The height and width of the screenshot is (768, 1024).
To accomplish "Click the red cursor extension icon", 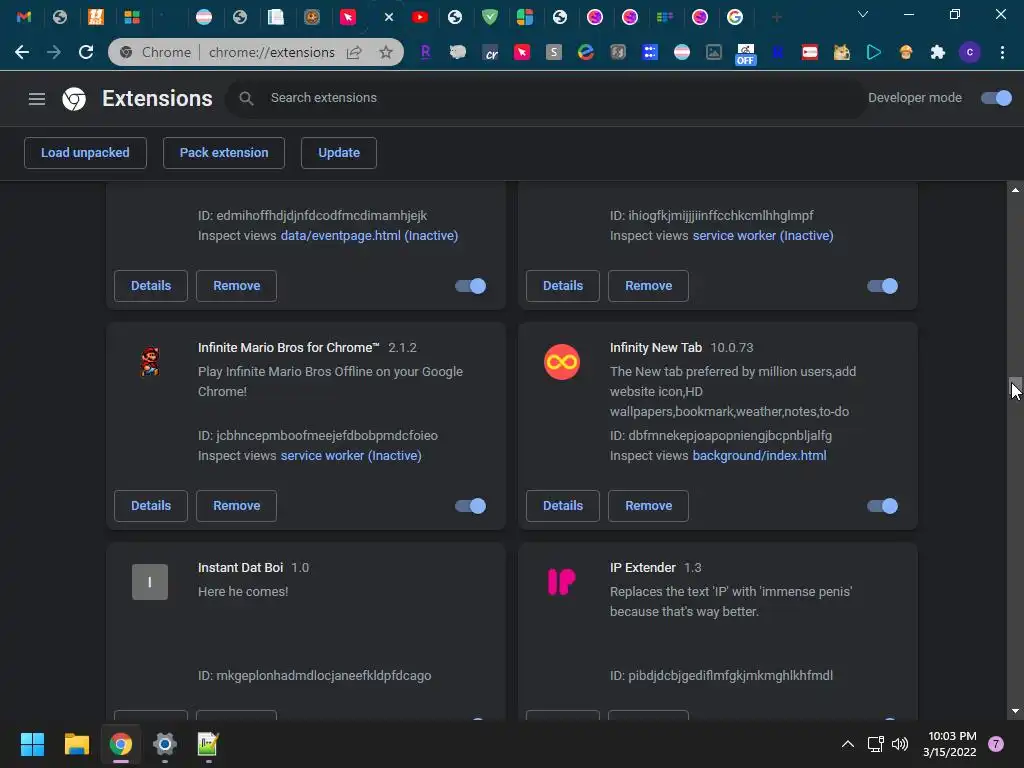I will click(x=522, y=52).
